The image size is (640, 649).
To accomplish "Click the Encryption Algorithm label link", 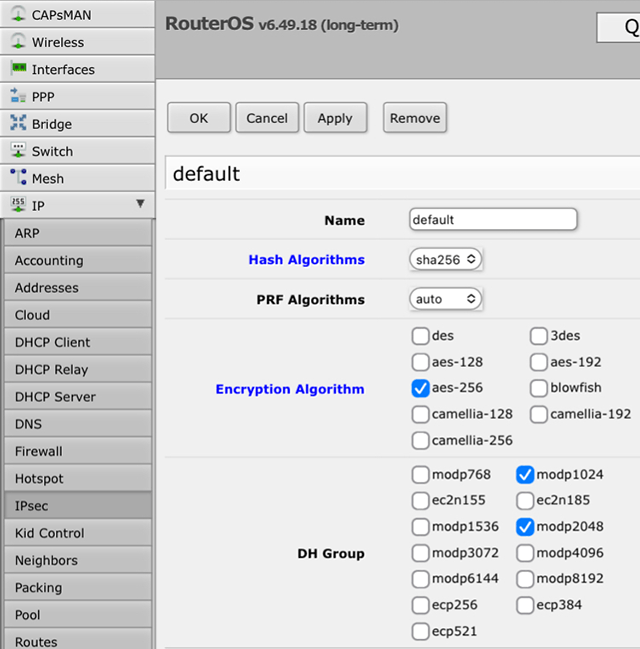I will click(290, 389).
